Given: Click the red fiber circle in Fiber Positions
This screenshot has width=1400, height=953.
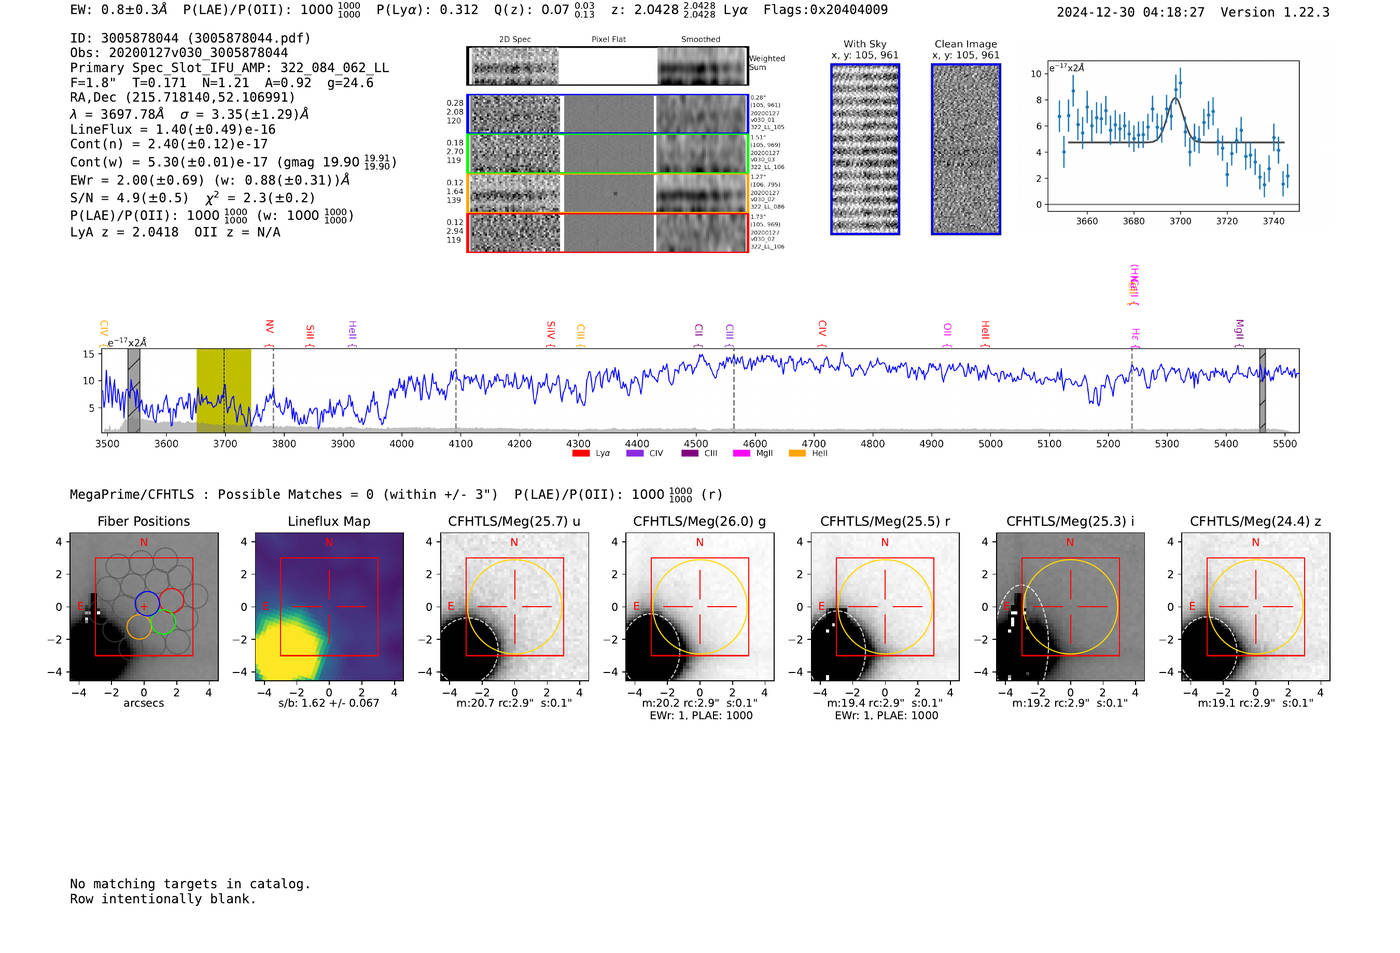Looking at the screenshot, I should tap(171, 600).
